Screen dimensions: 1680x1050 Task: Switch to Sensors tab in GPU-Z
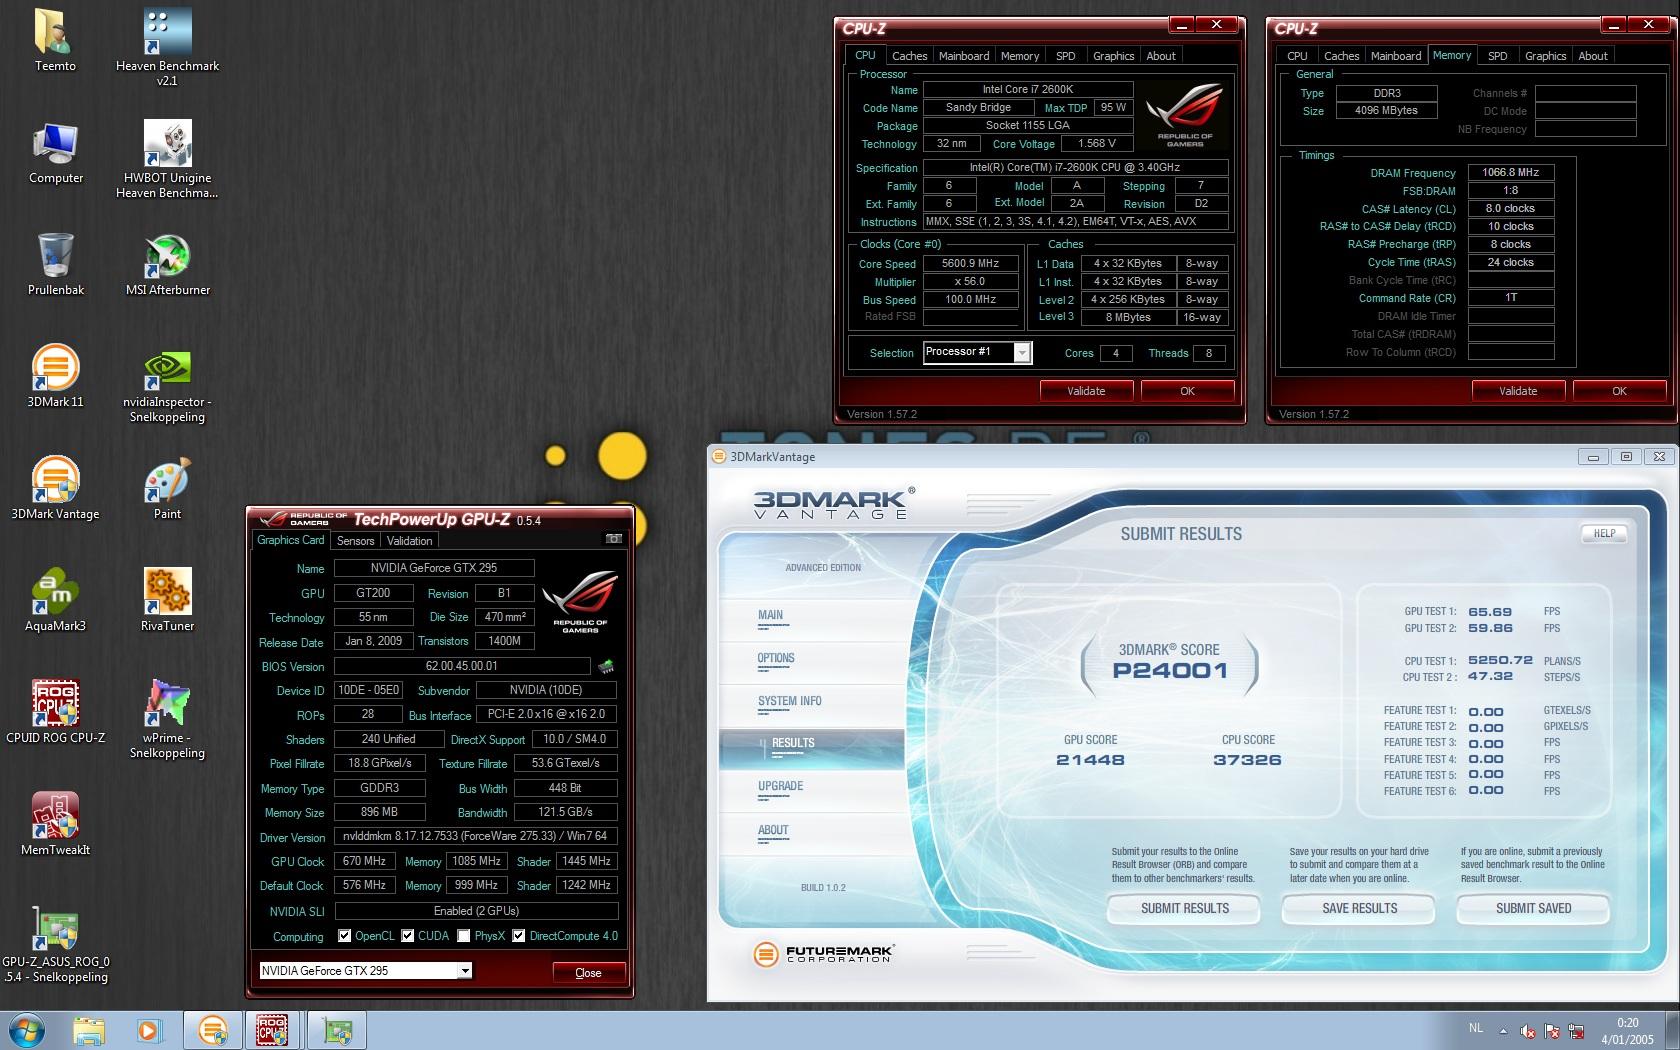click(x=355, y=540)
